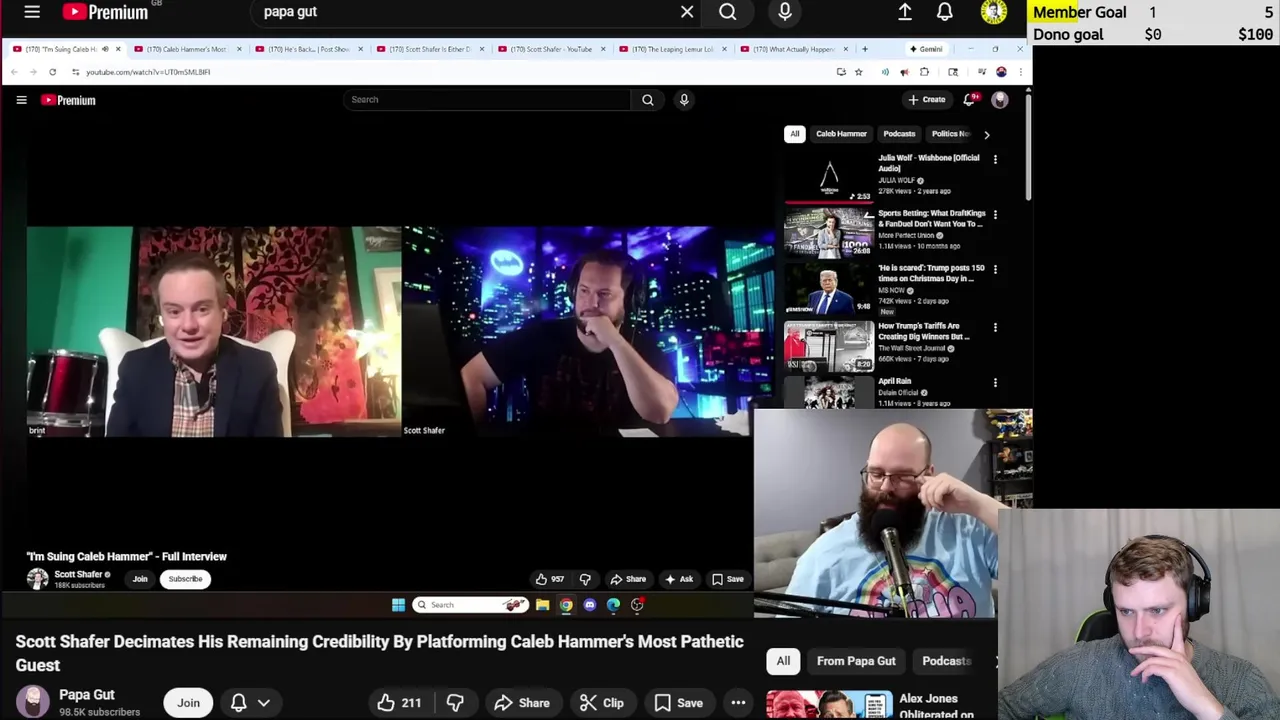Bookmark this page with the star icon

(x=858, y=72)
